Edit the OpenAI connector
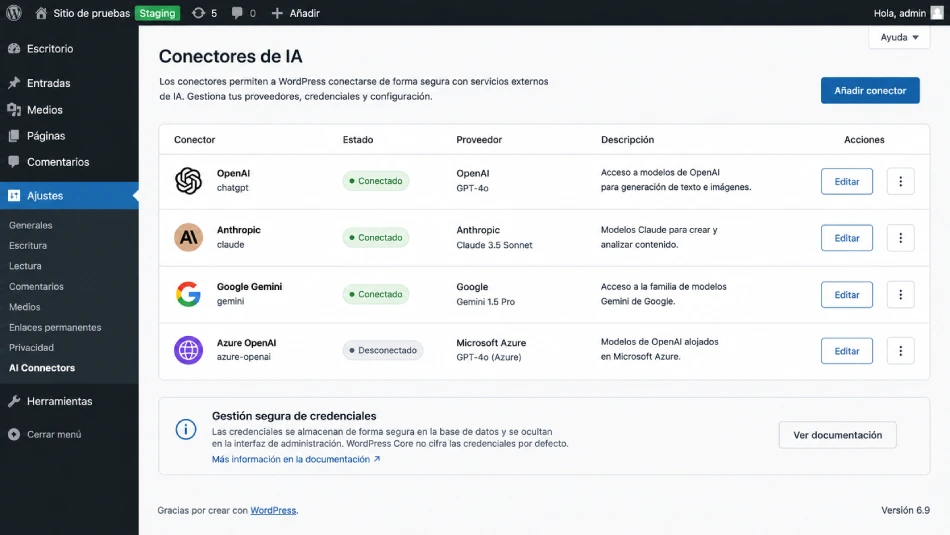This screenshot has width=950, height=535. click(846, 181)
